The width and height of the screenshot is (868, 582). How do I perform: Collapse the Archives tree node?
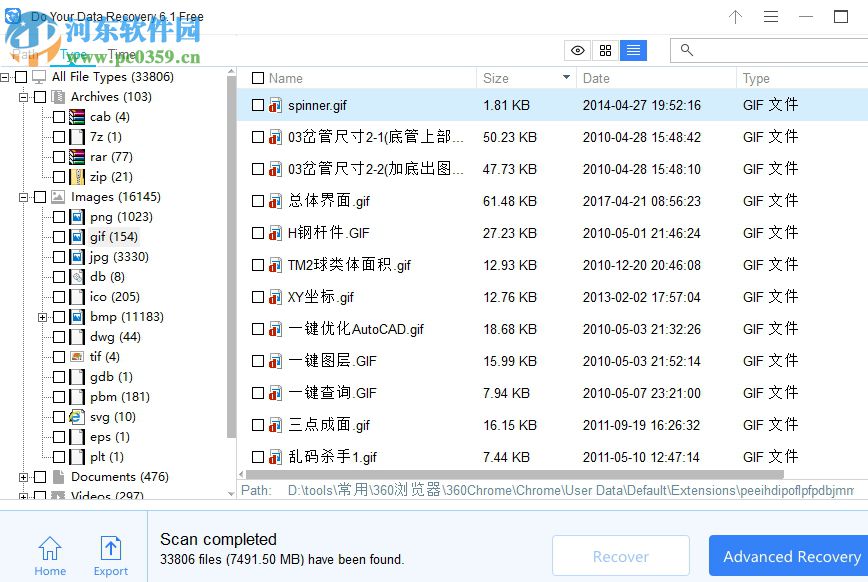pyautogui.click(x=26, y=97)
